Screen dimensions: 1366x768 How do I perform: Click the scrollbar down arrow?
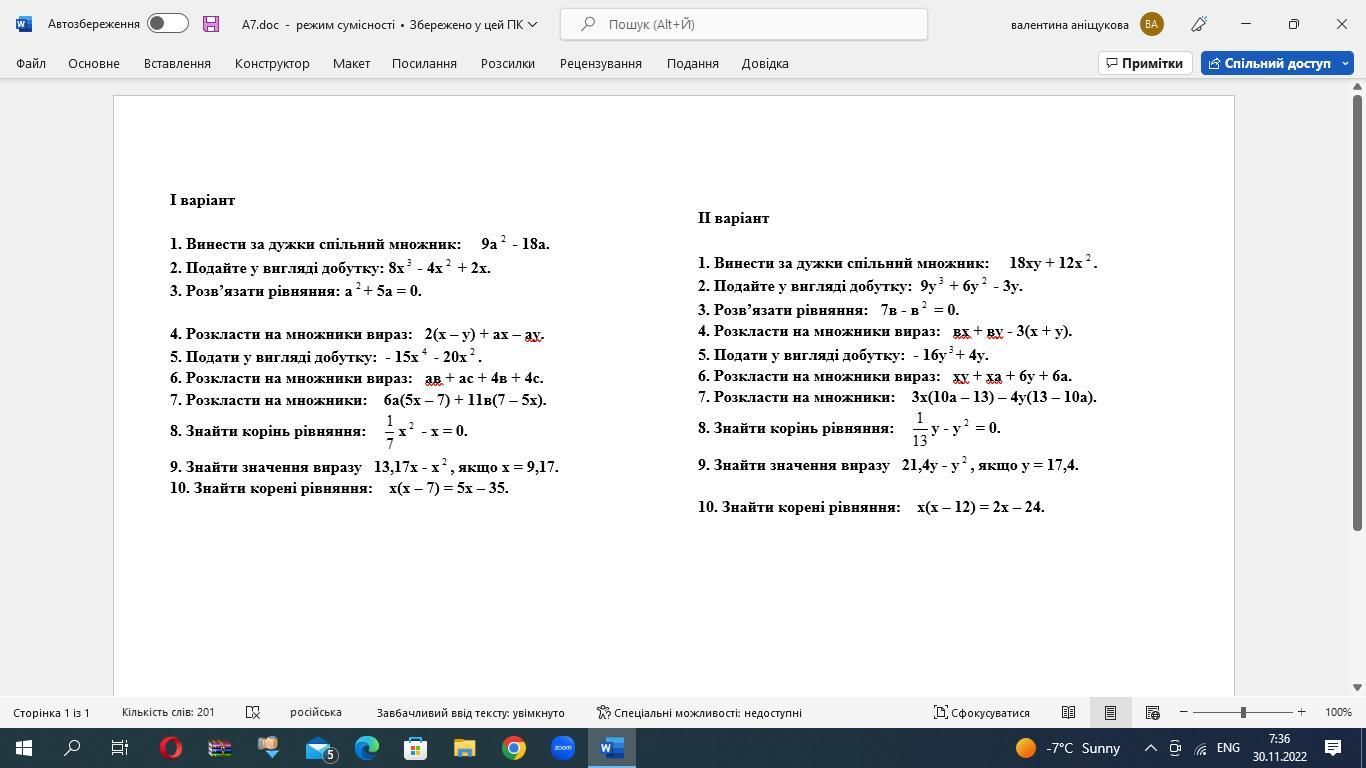coord(1358,688)
